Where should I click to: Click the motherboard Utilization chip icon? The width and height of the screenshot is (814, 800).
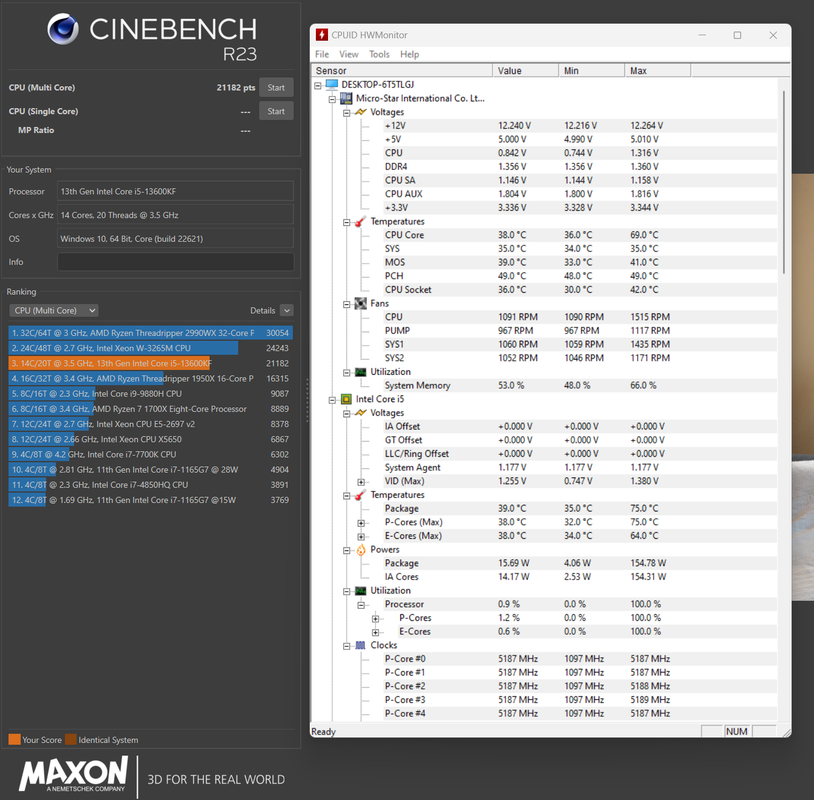[x=360, y=372]
